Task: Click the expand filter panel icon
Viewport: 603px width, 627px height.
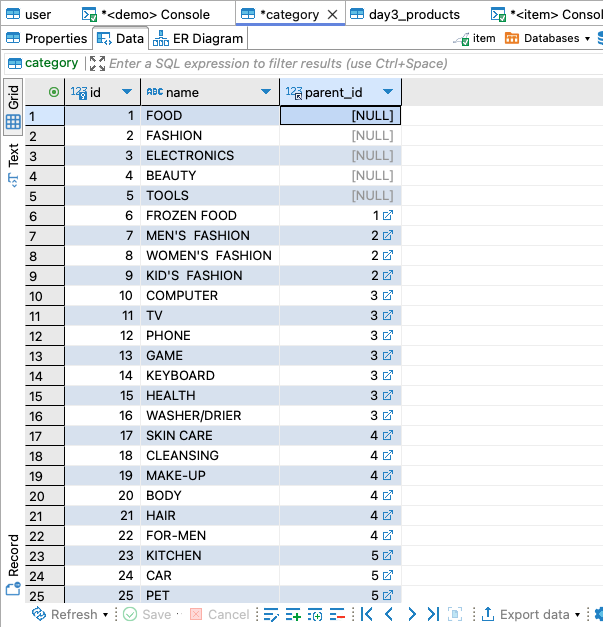Action: (x=97, y=63)
